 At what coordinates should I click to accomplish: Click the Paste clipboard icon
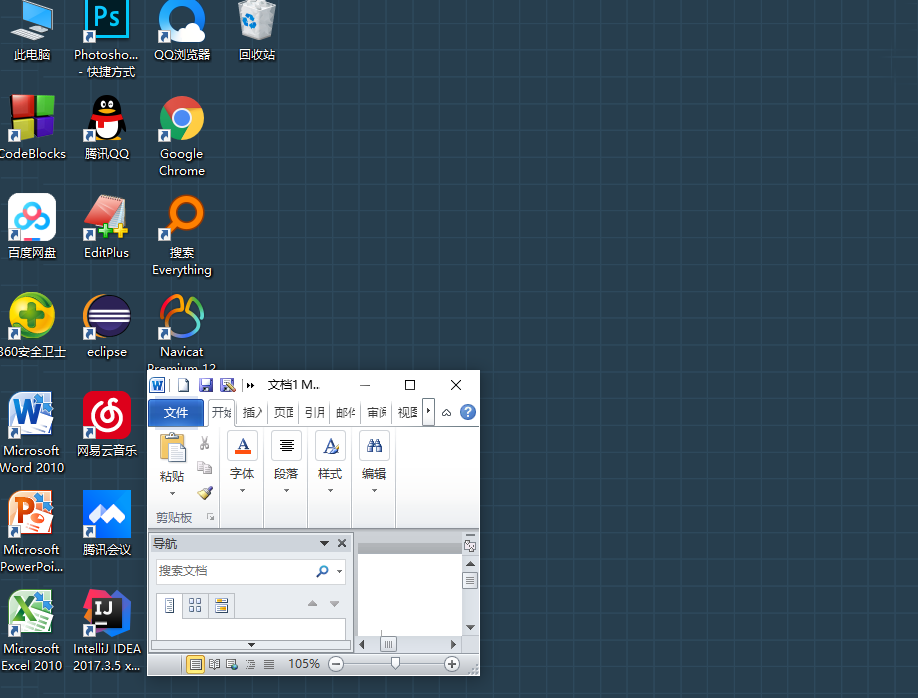click(x=173, y=447)
